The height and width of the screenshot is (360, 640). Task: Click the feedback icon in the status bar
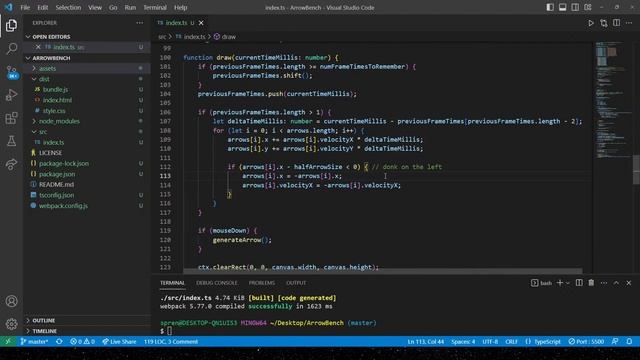click(615, 342)
